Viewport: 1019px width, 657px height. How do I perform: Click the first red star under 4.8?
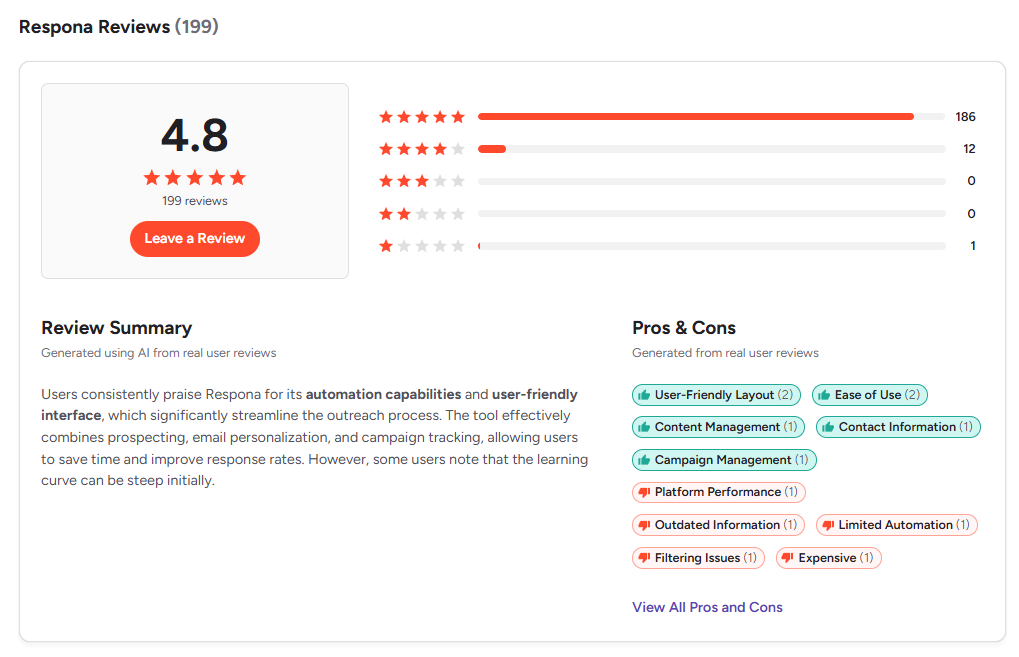click(x=151, y=177)
